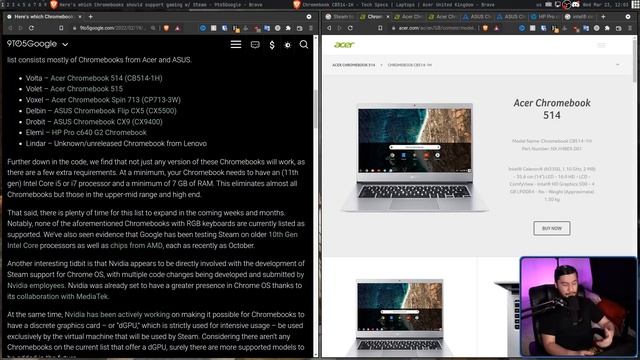Switch to the Steam tab
The image size is (640, 360).
click(340, 17)
